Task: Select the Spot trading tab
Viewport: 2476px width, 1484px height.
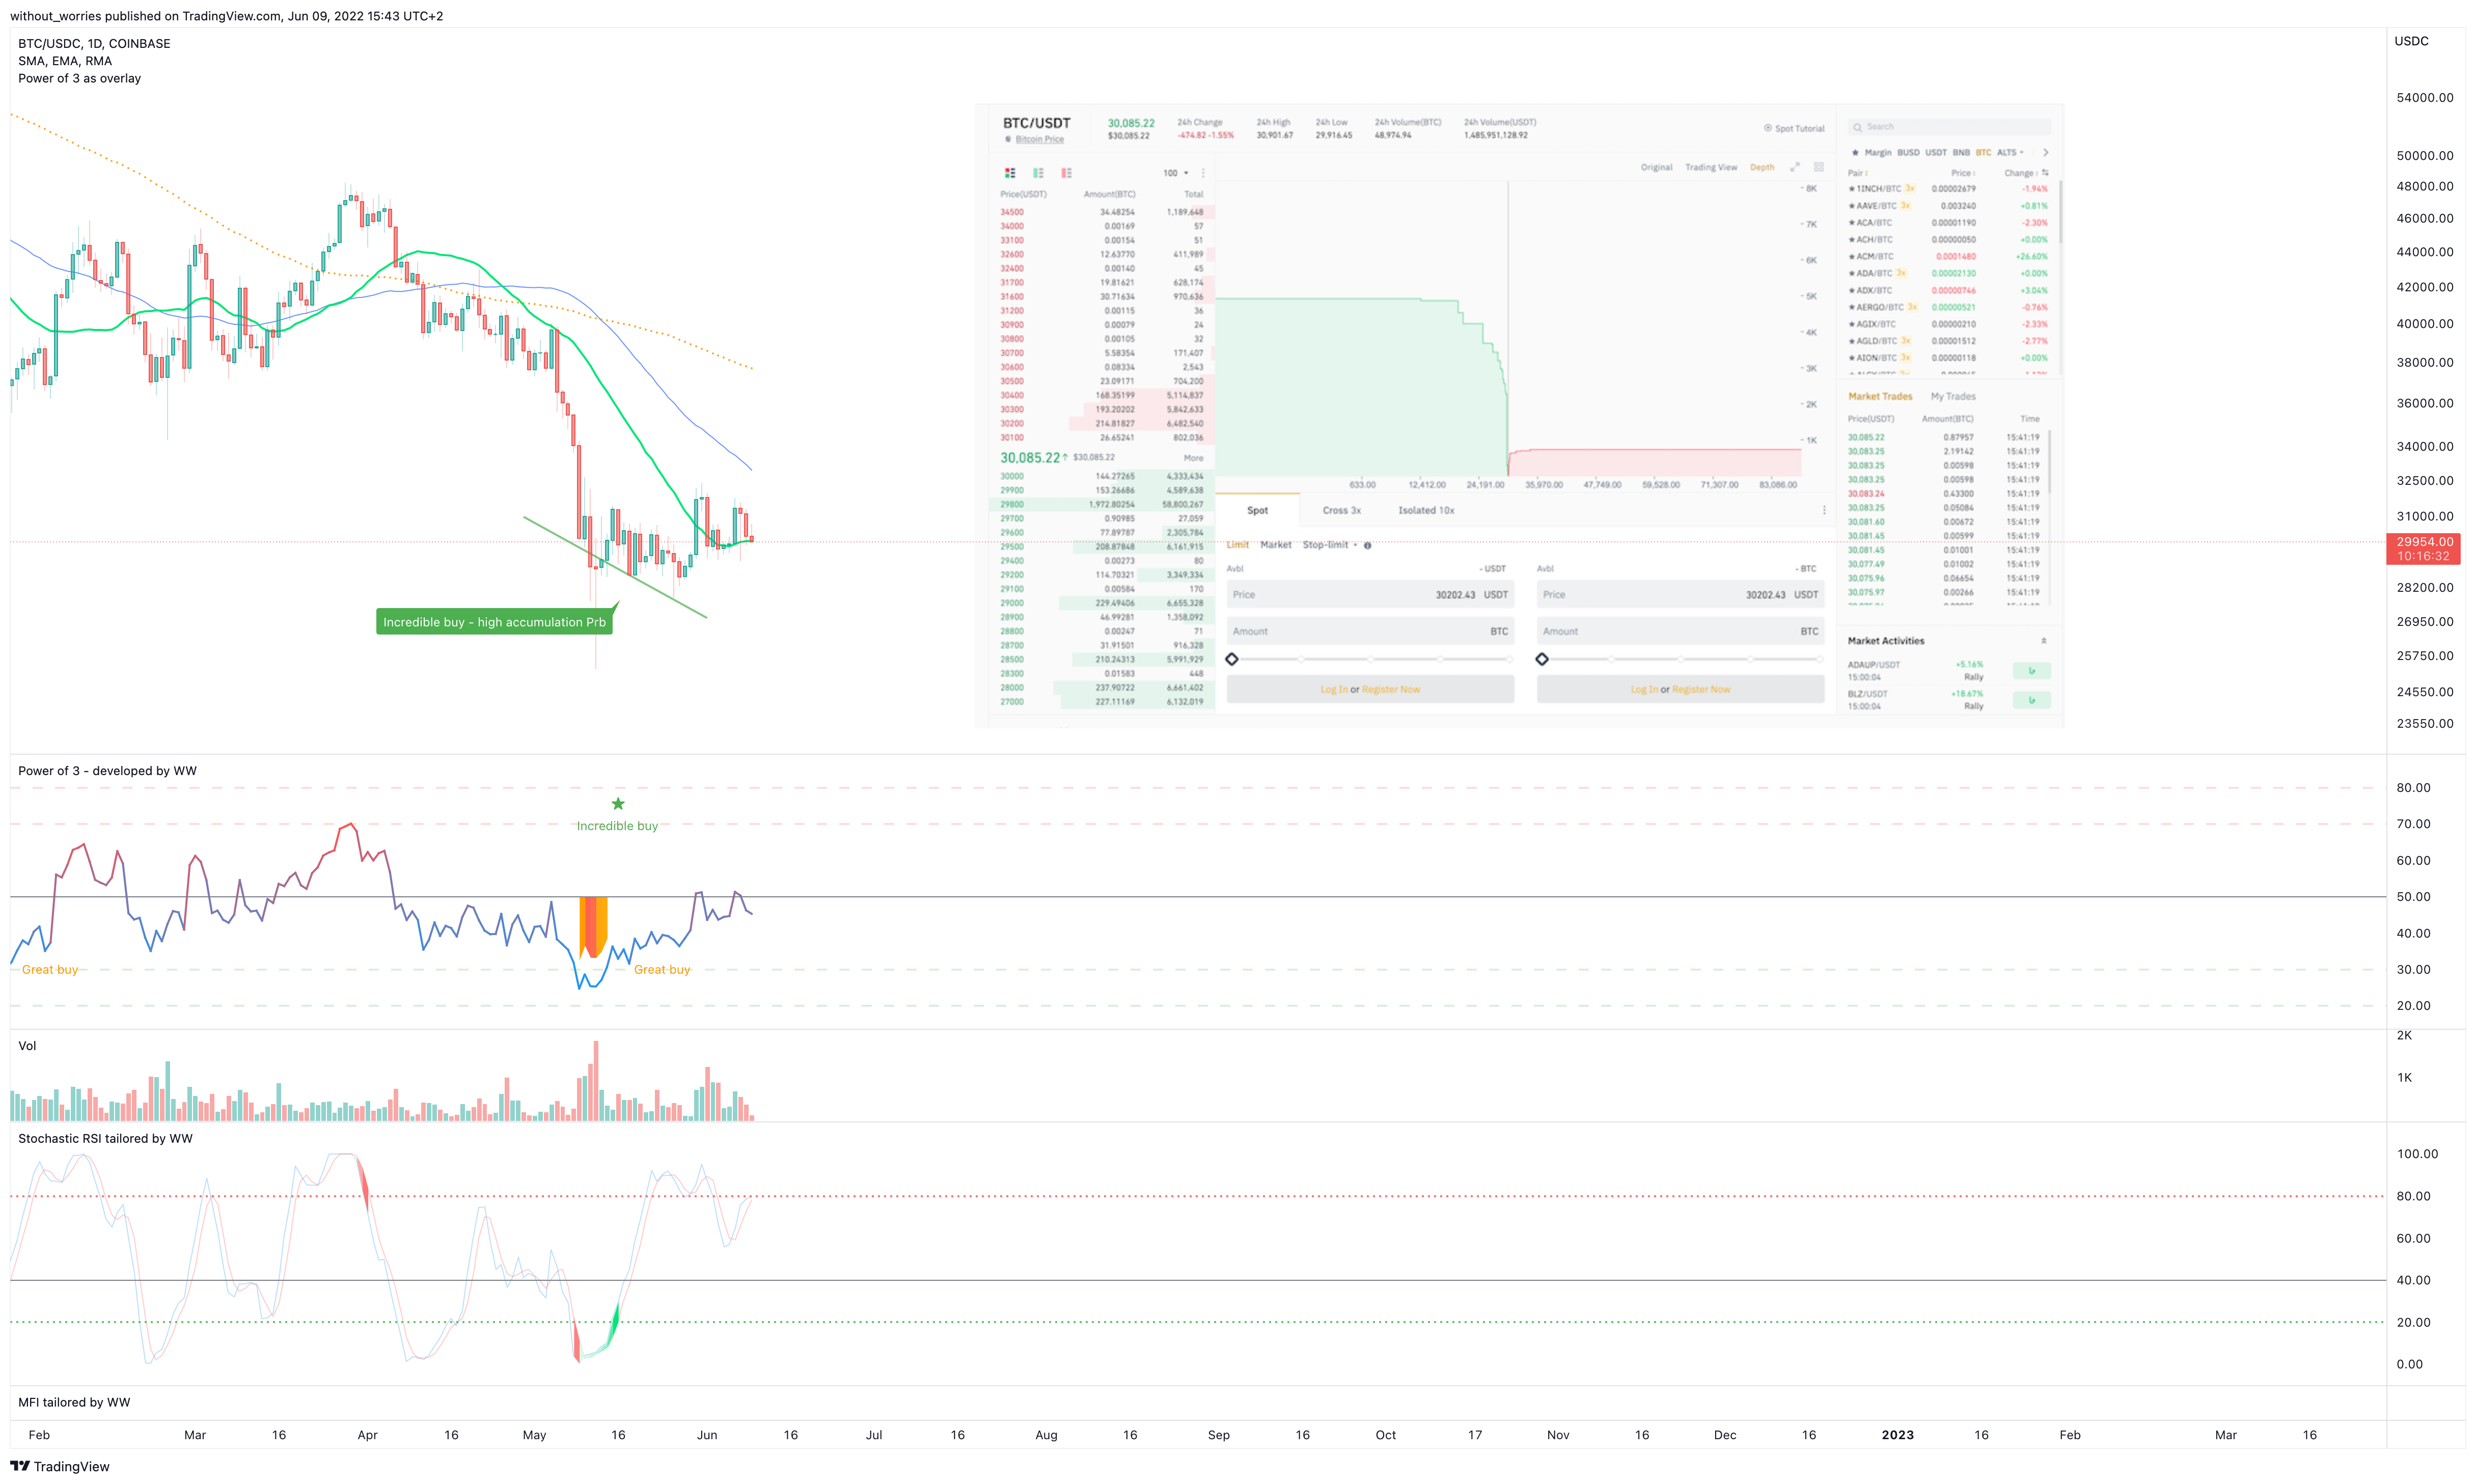Action: (1257, 510)
